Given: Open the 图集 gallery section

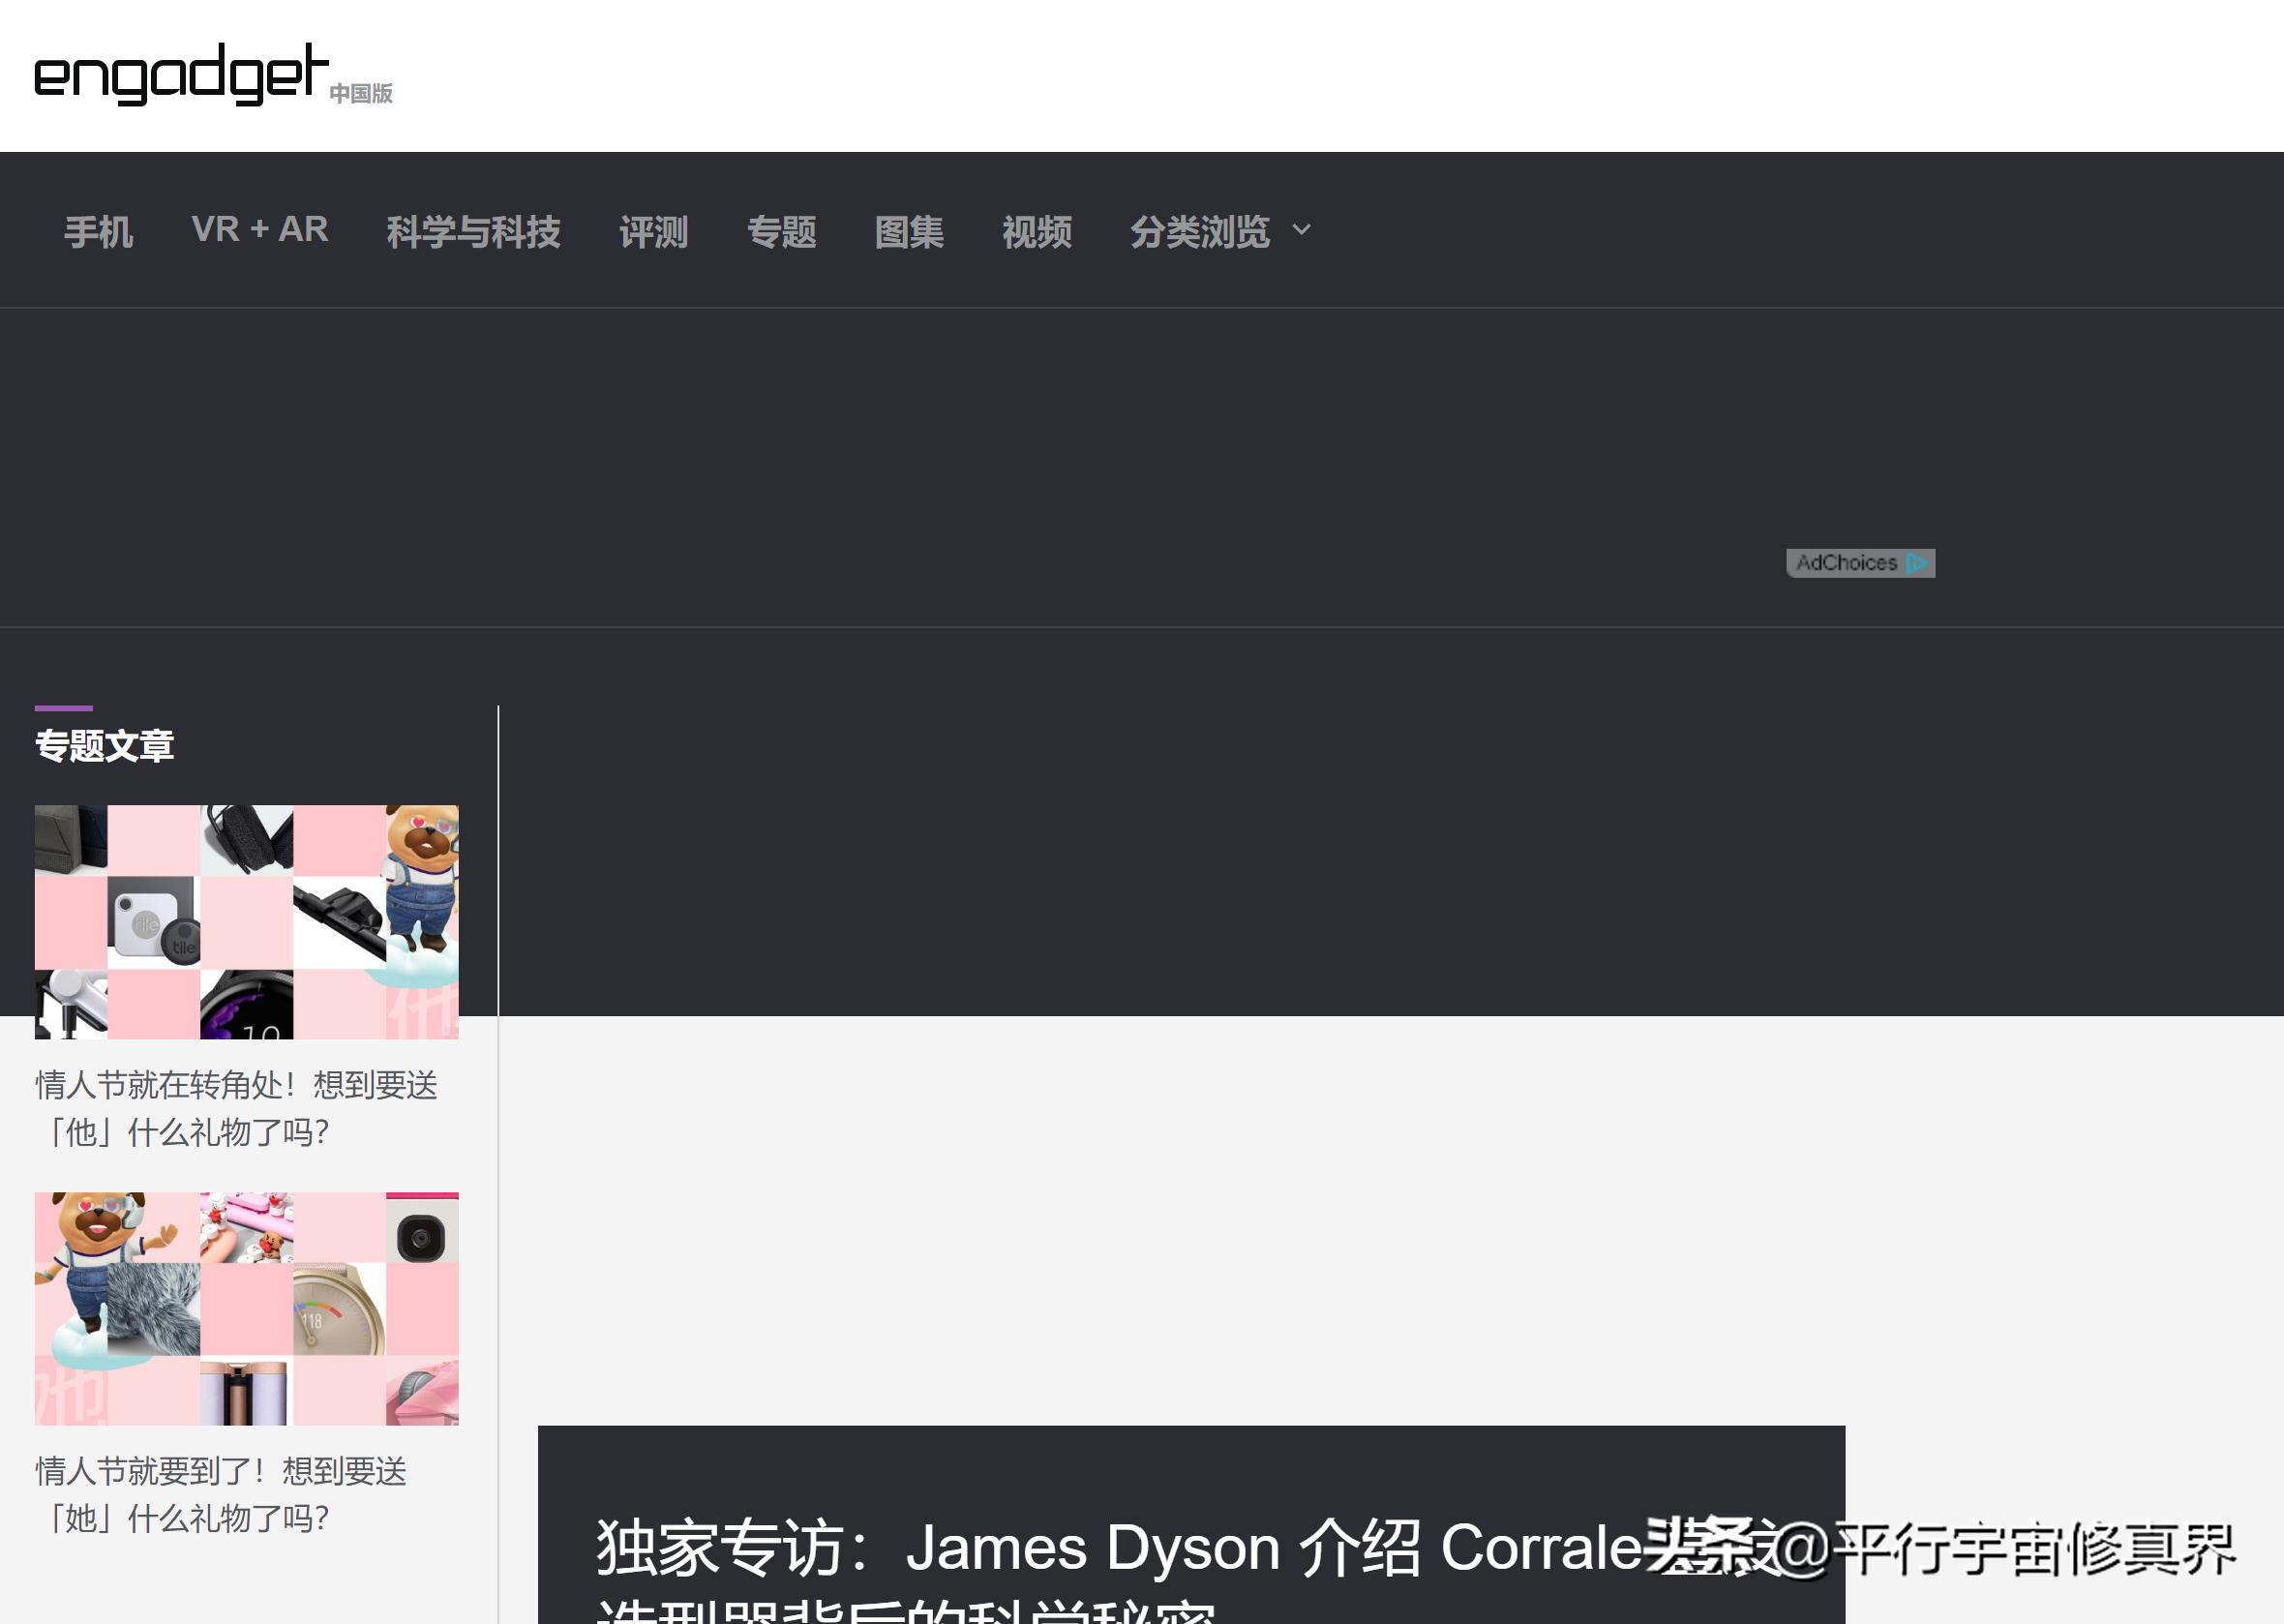Looking at the screenshot, I should click(x=909, y=231).
